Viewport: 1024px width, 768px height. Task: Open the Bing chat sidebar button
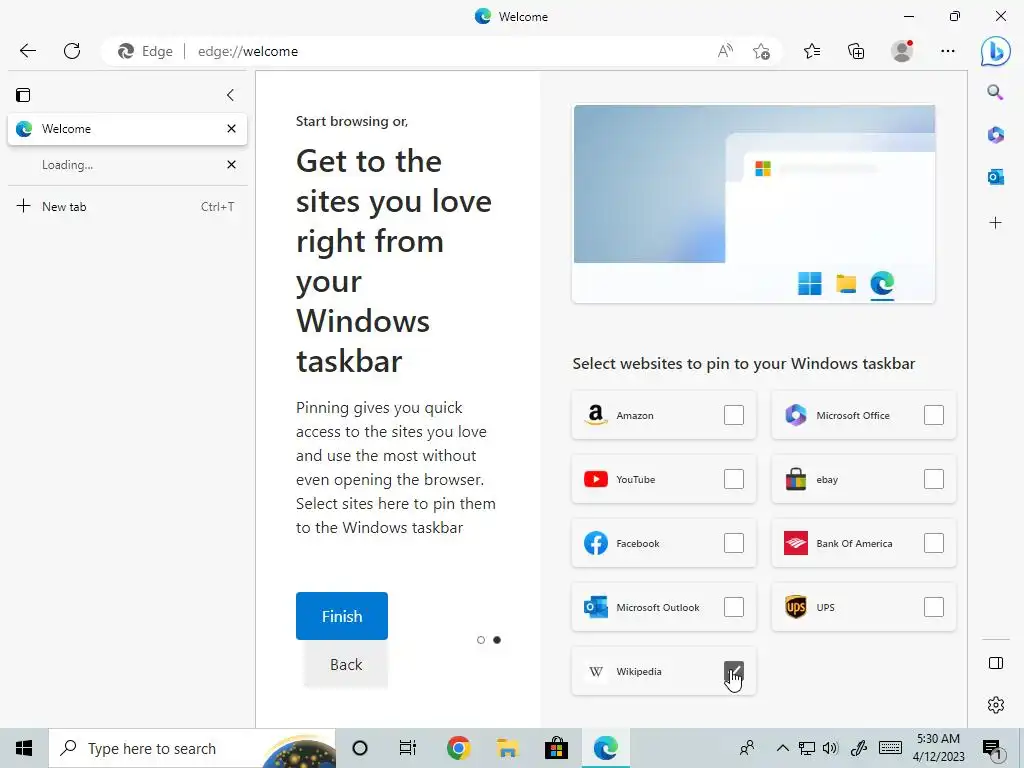pyautogui.click(x=995, y=51)
